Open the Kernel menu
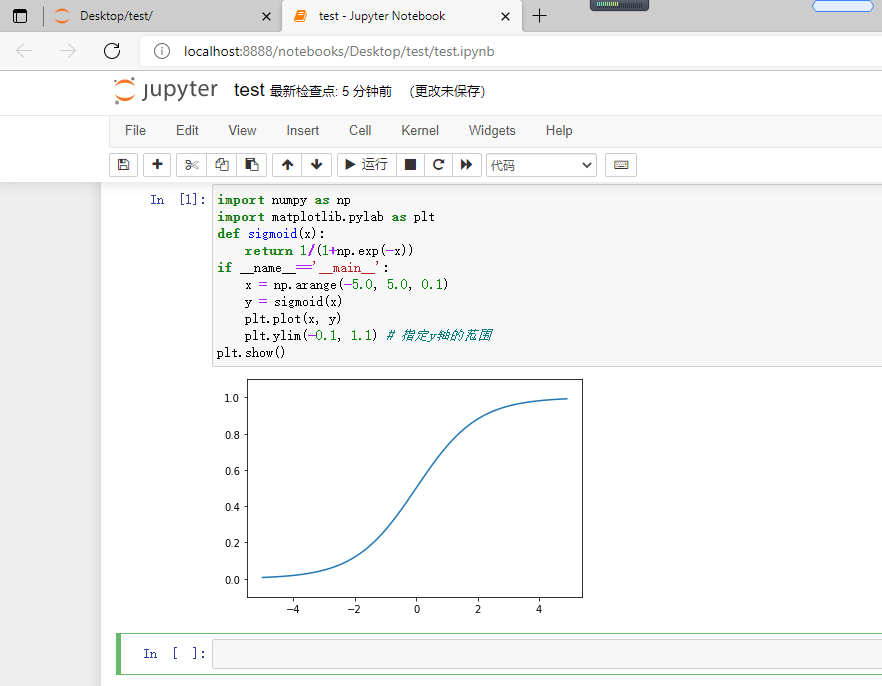The width and height of the screenshot is (882, 686). 419,130
